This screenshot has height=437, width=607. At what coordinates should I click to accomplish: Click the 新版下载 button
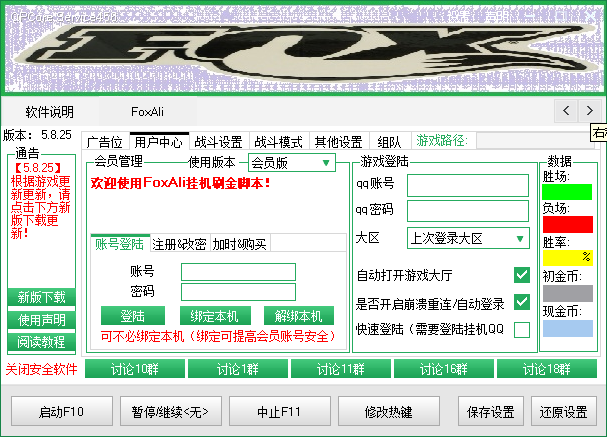(x=41, y=297)
